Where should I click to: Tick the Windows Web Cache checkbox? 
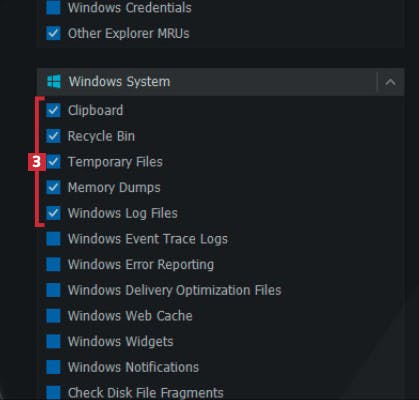[x=53, y=316]
